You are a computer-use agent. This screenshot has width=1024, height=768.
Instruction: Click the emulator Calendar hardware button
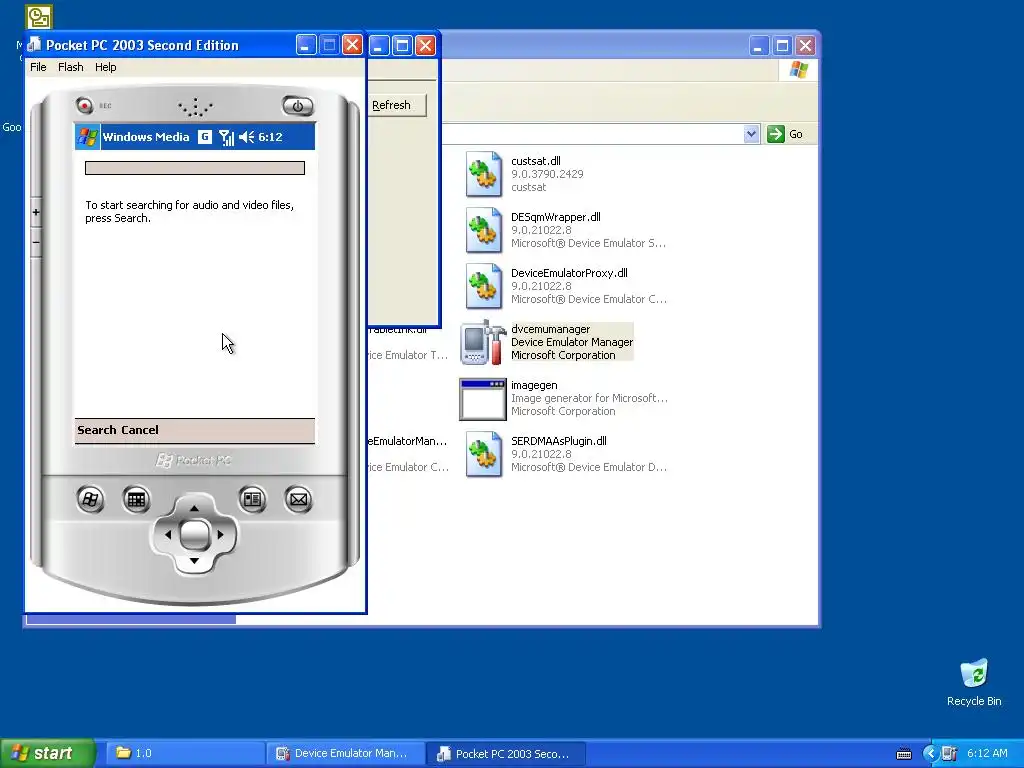[x=136, y=500]
